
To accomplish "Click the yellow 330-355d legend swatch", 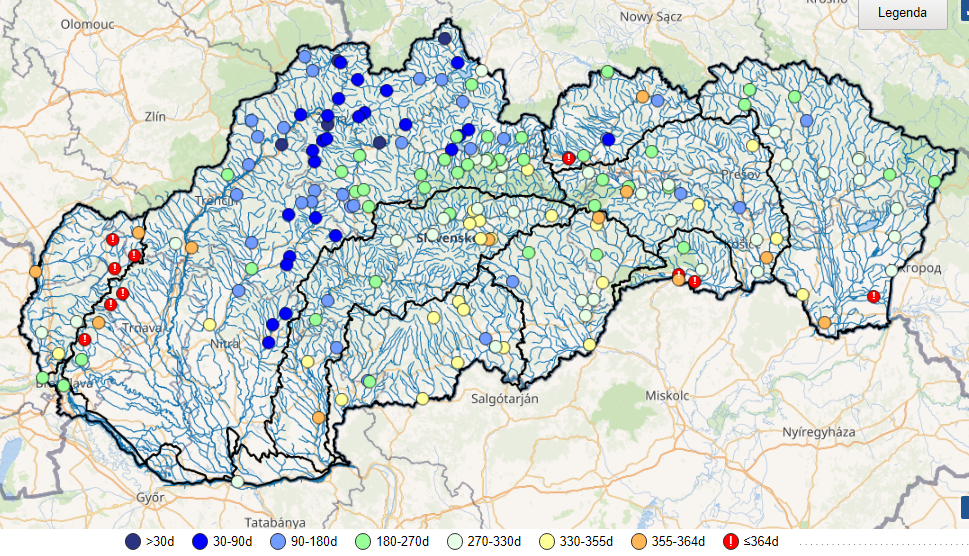I will [x=548, y=541].
